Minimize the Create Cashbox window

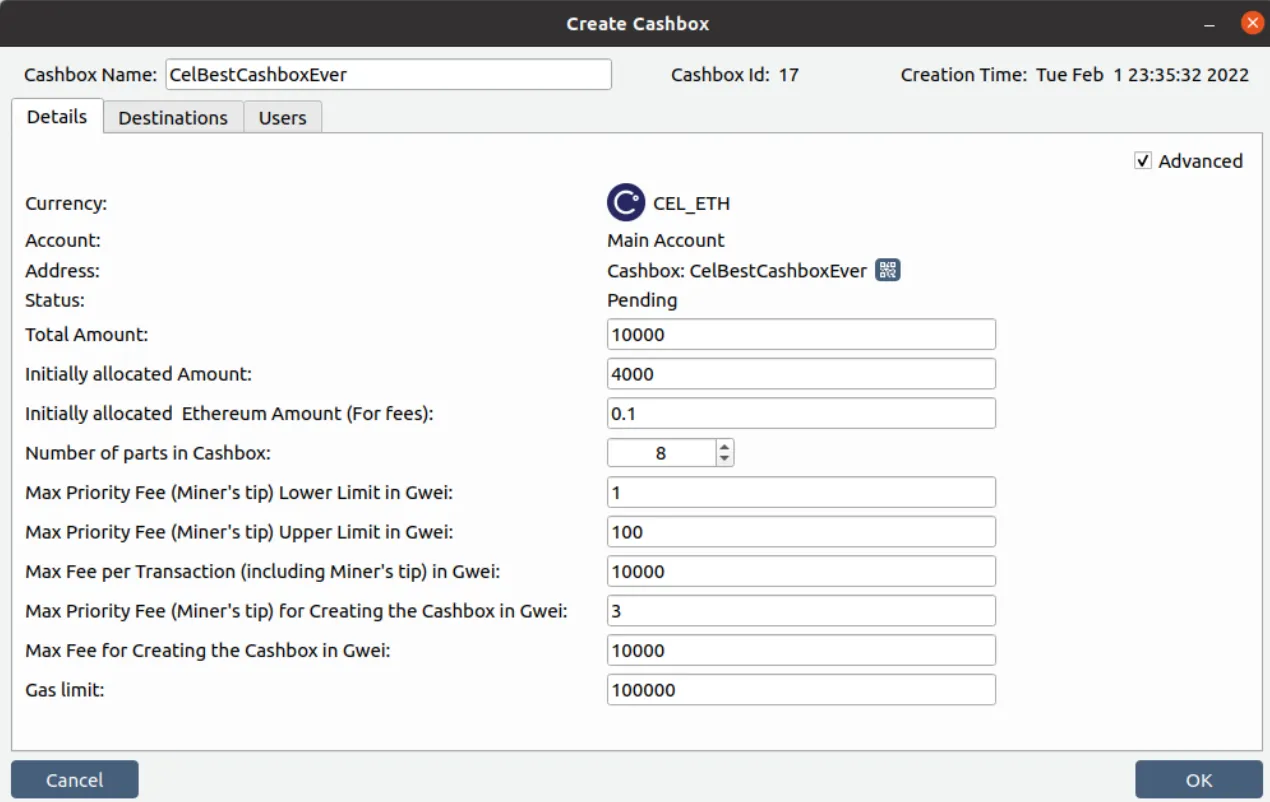tap(1210, 24)
